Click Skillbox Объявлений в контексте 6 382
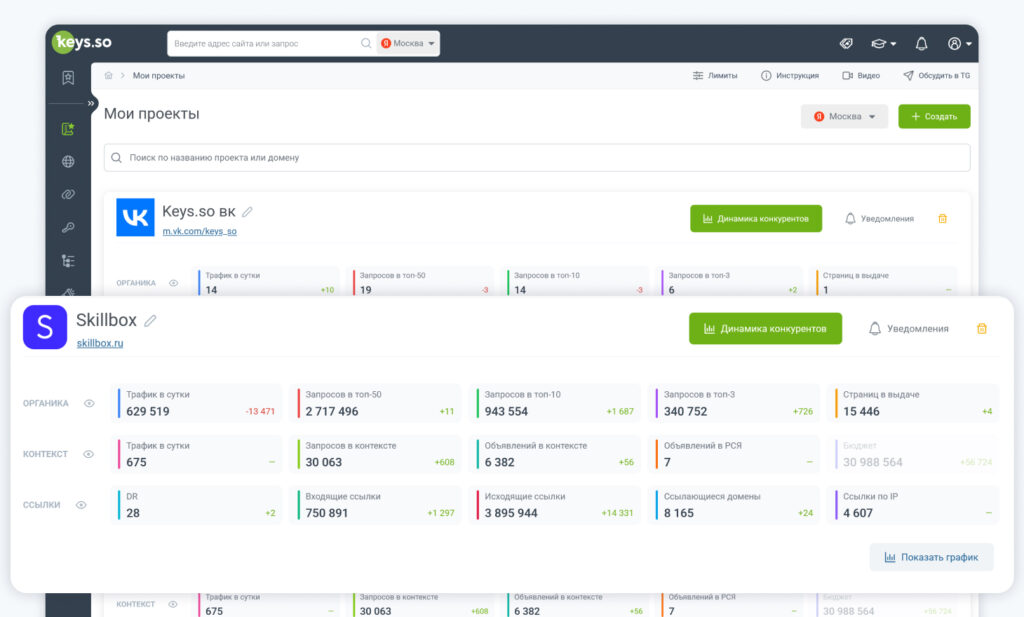 pos(500,462)
